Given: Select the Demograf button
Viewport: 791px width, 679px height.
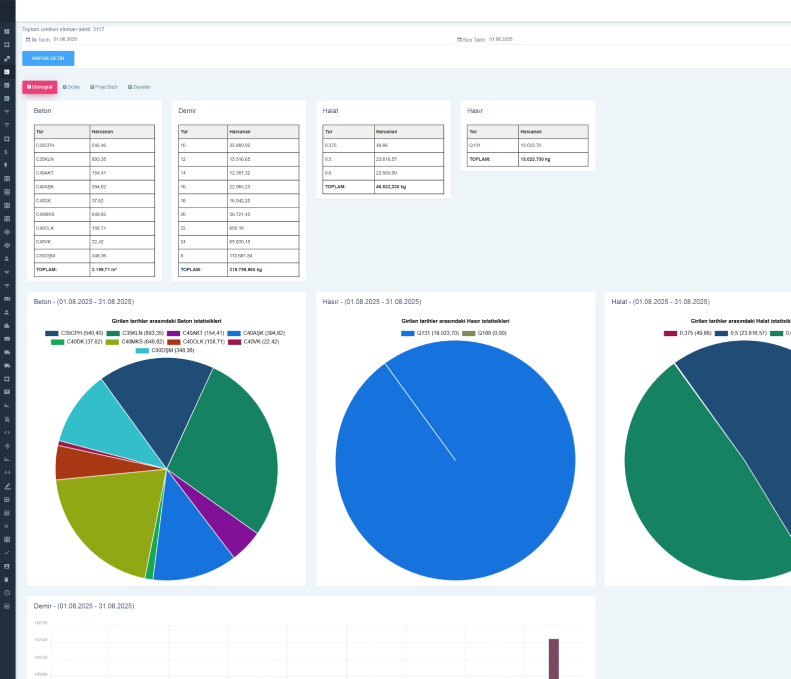Looking at the screenshot, I should pos(39,87).
